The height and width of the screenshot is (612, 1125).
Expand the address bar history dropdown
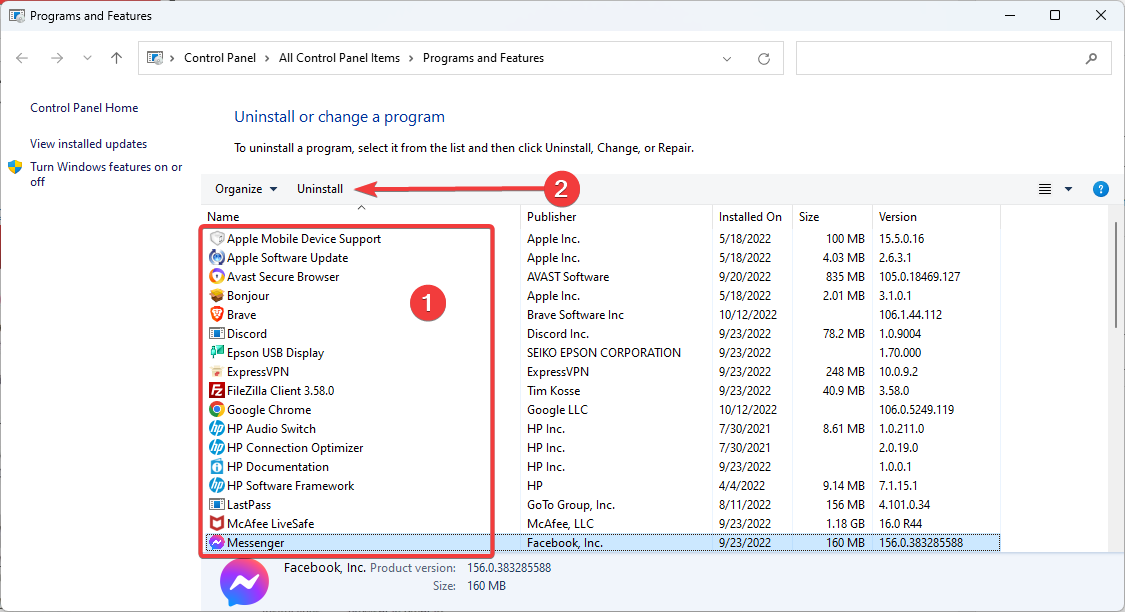click(x=728, y=58)
